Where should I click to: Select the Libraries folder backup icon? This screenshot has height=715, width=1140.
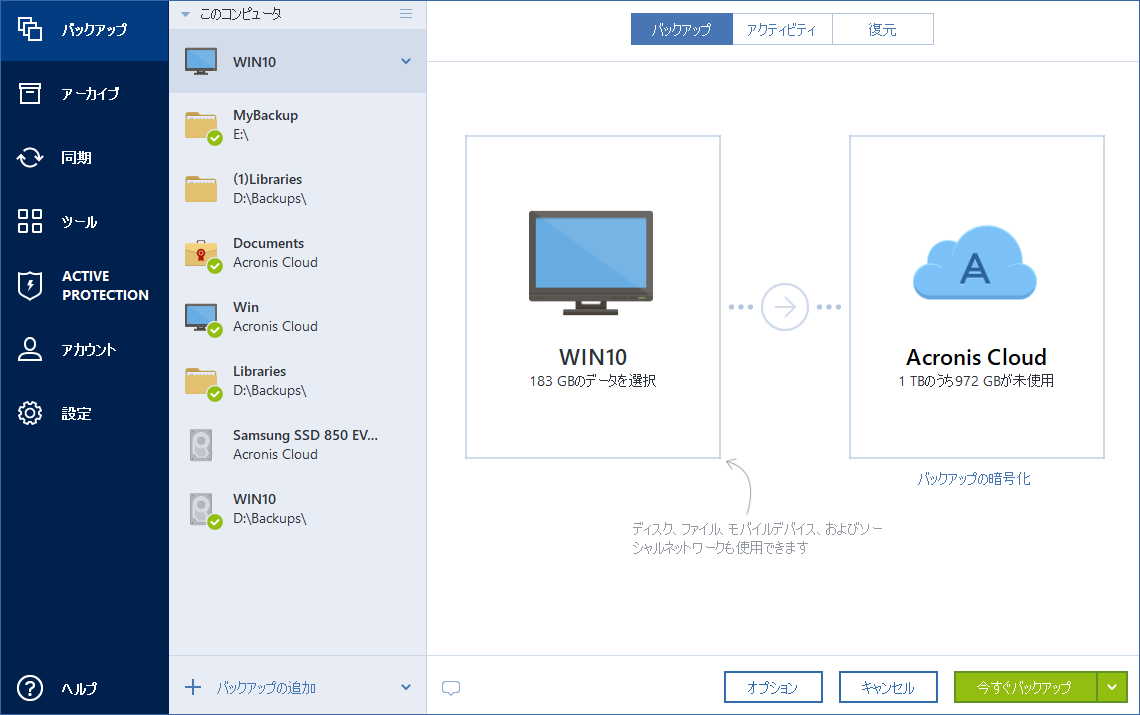(203, 383)
